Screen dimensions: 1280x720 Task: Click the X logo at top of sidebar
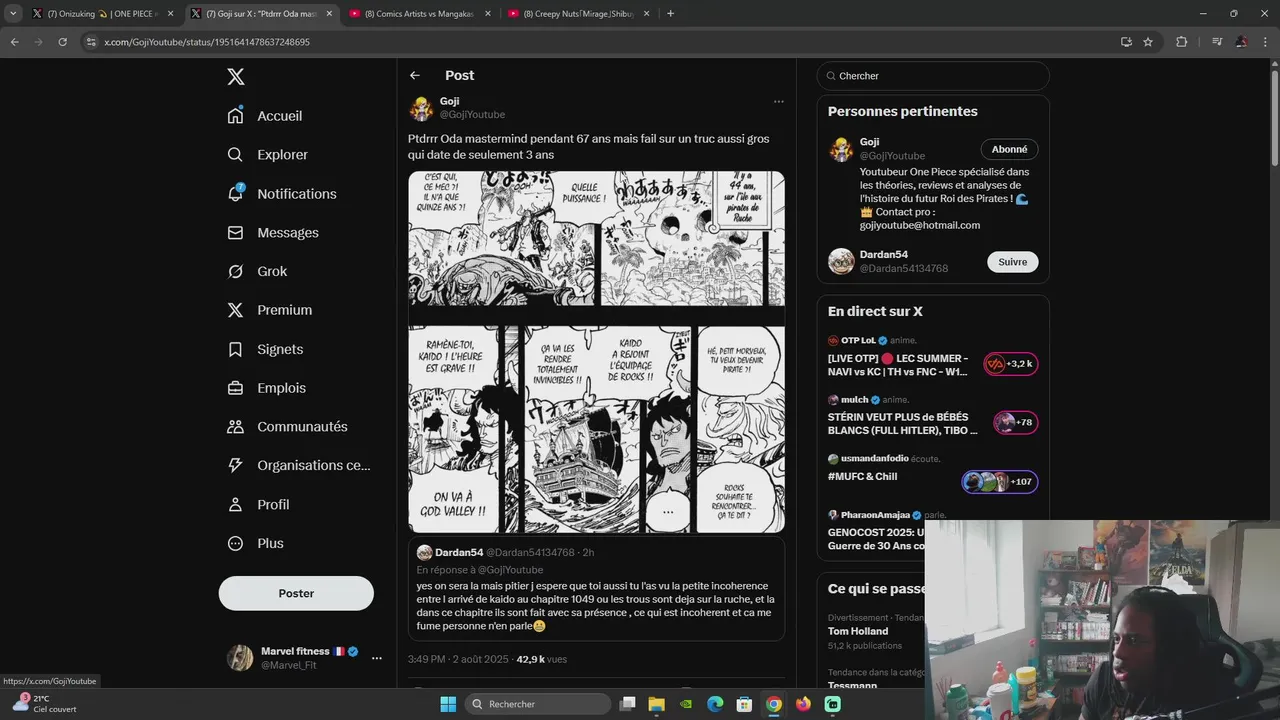pos(235,77)
